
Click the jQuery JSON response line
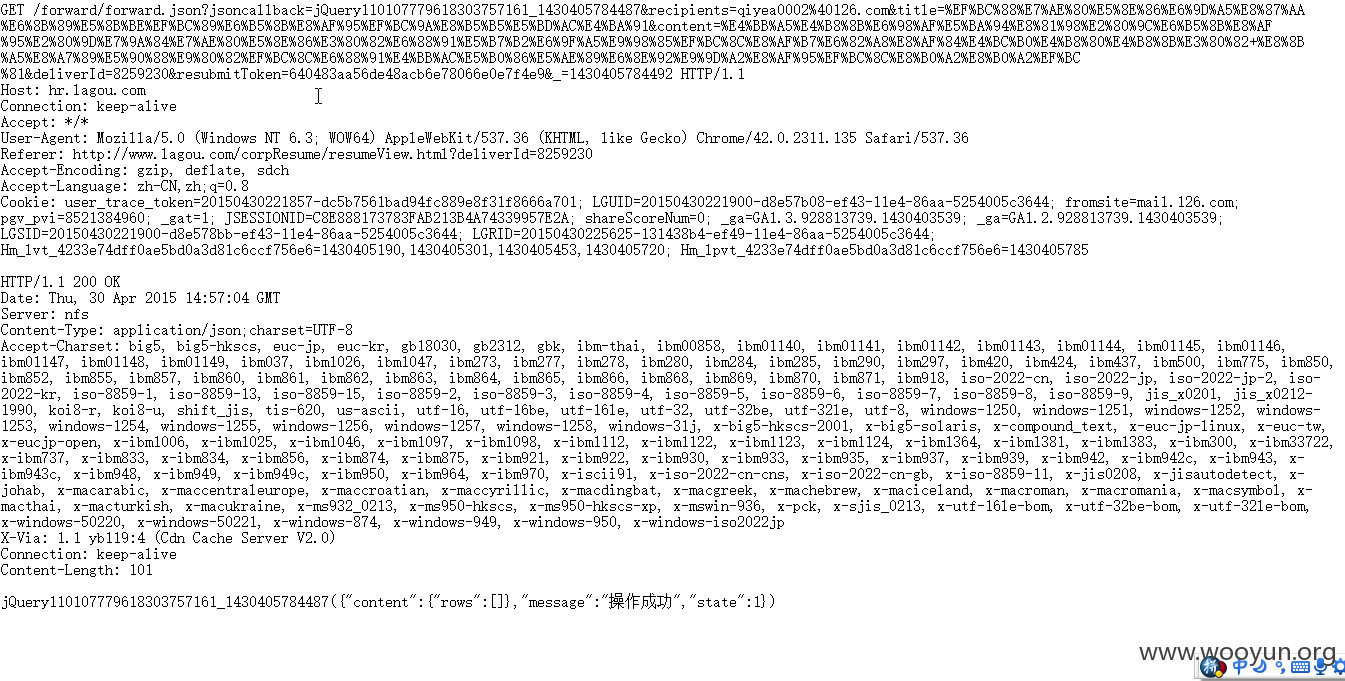tap(388, 602)
